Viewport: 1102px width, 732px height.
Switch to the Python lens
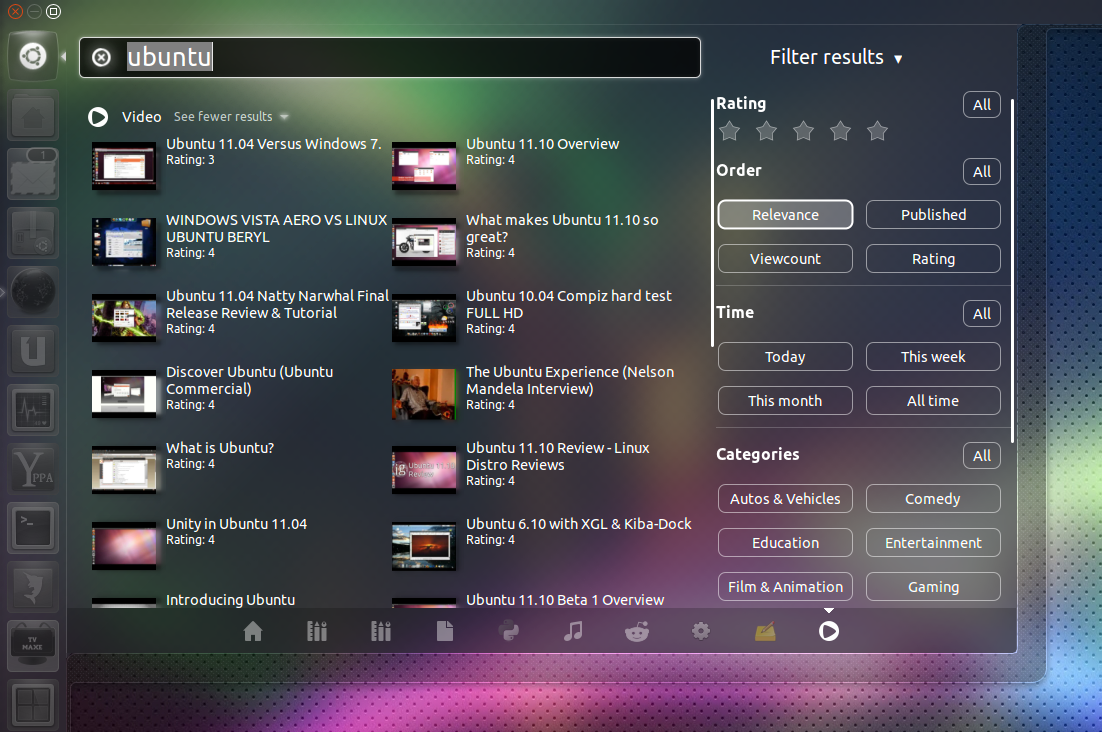pyautogui.click(x=509, y=631)
